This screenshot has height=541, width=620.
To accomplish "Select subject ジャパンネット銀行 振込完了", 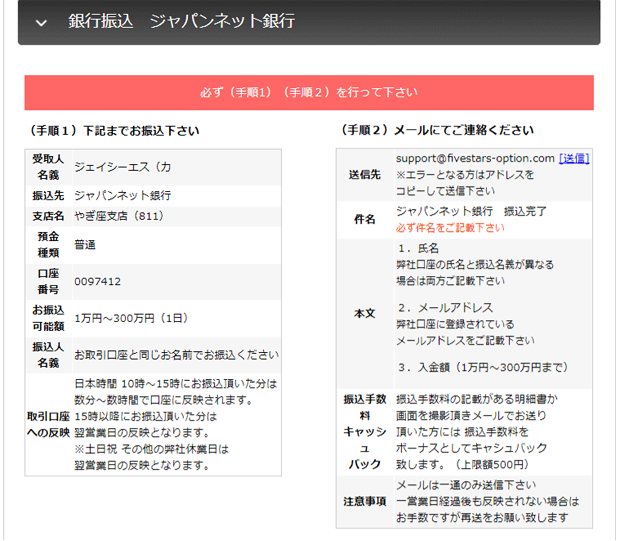I will [471, 212].
